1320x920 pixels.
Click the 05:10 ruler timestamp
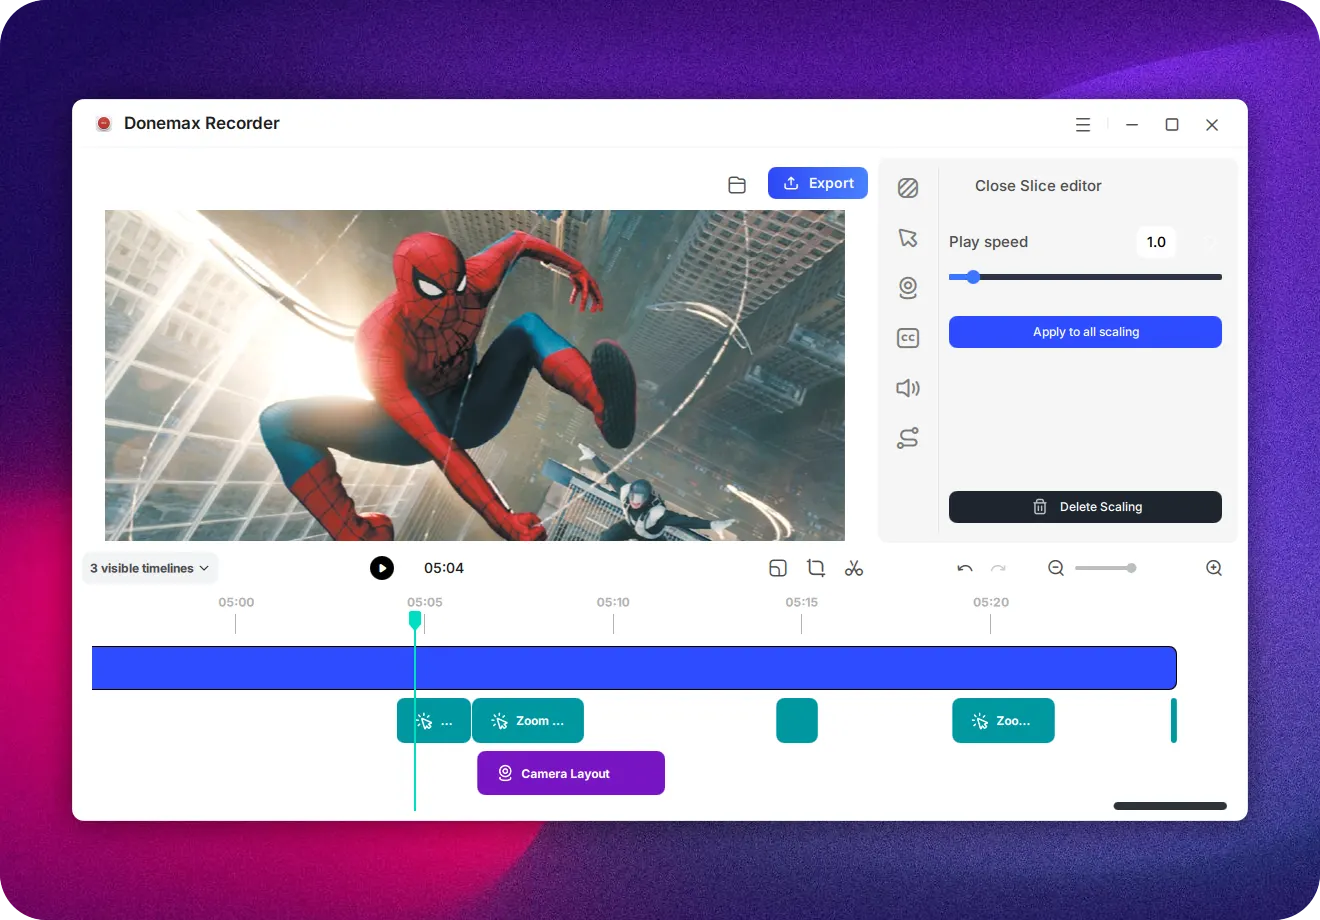[613, 602]
